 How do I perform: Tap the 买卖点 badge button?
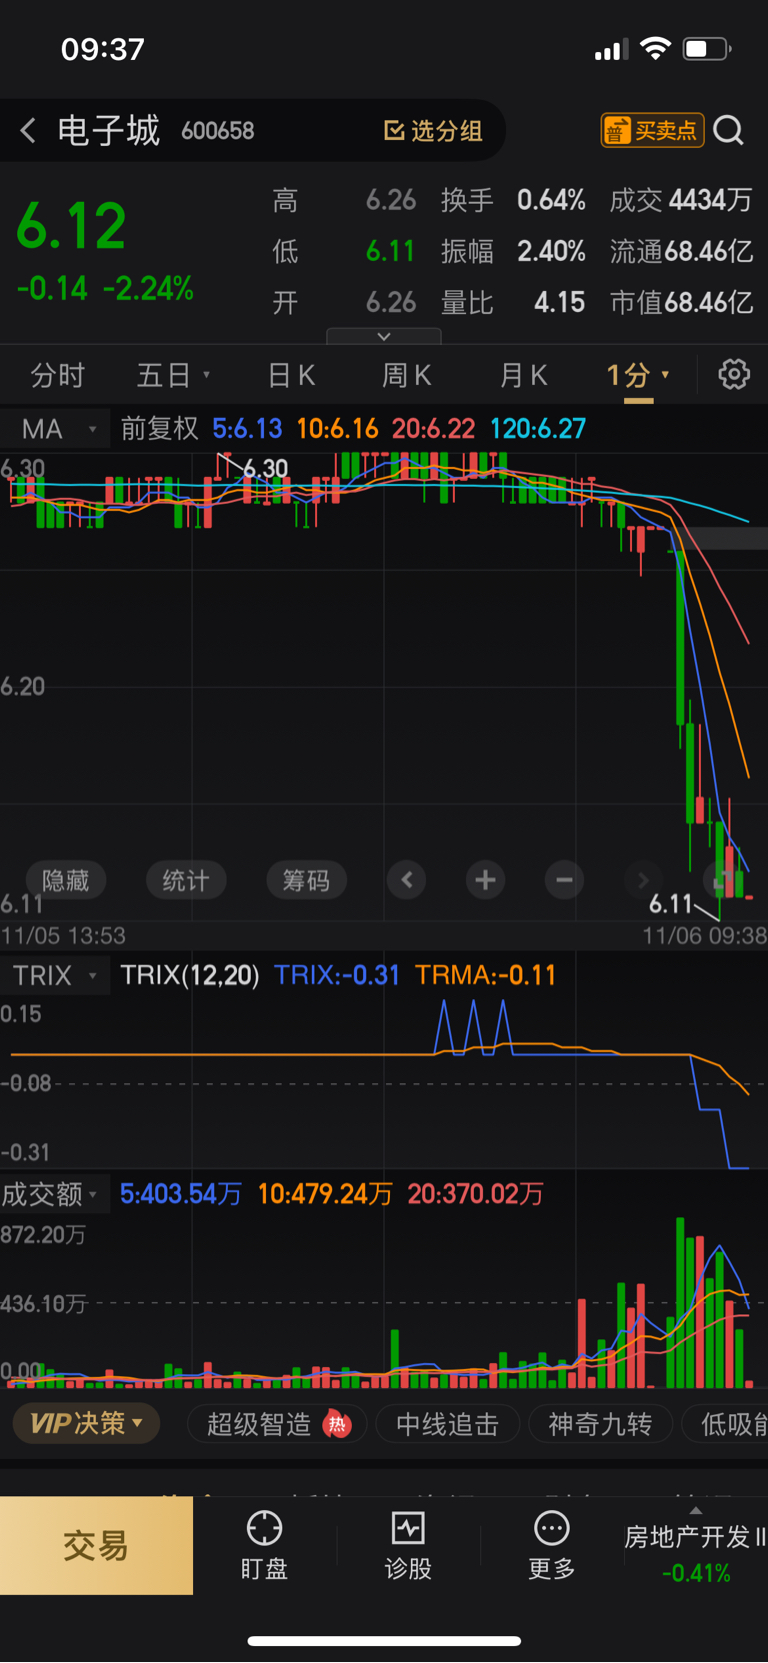652,130
